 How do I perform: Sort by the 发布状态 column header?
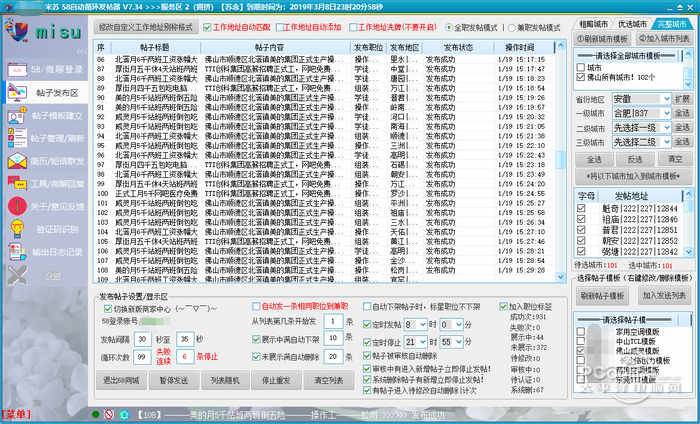(458, 47)
